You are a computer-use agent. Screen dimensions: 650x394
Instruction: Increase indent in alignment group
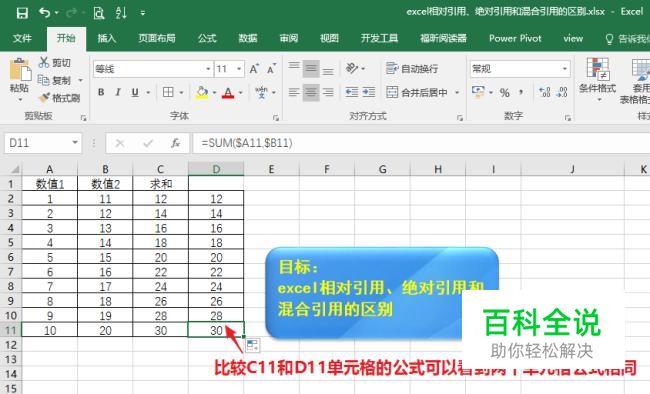(369, 92)
